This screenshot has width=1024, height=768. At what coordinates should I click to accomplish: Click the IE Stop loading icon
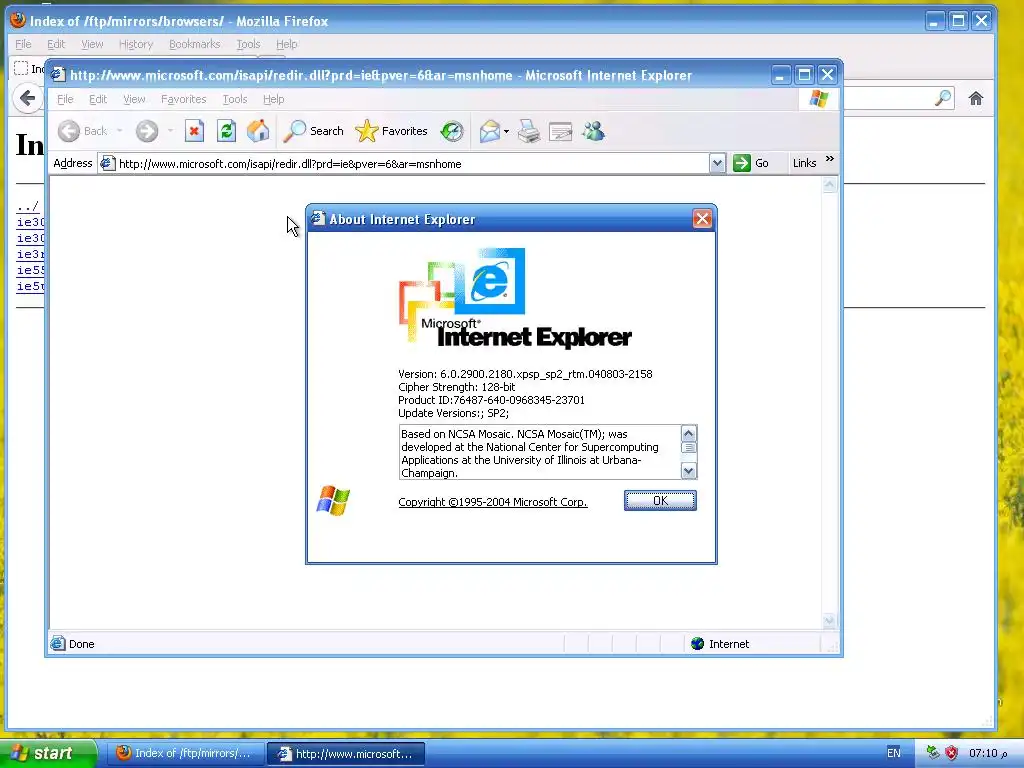[x=194, y=131]
